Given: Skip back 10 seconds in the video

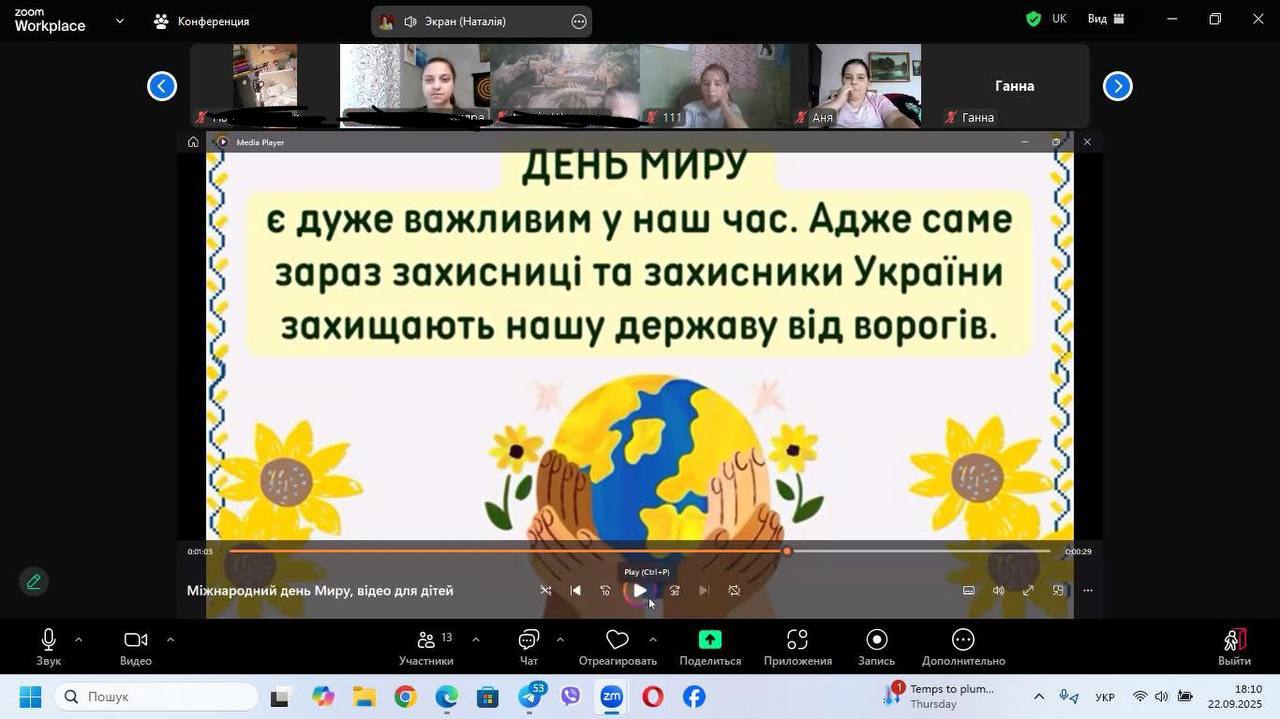Looking at the screenshot, I should pyautogui.click(x=605, y=591).
